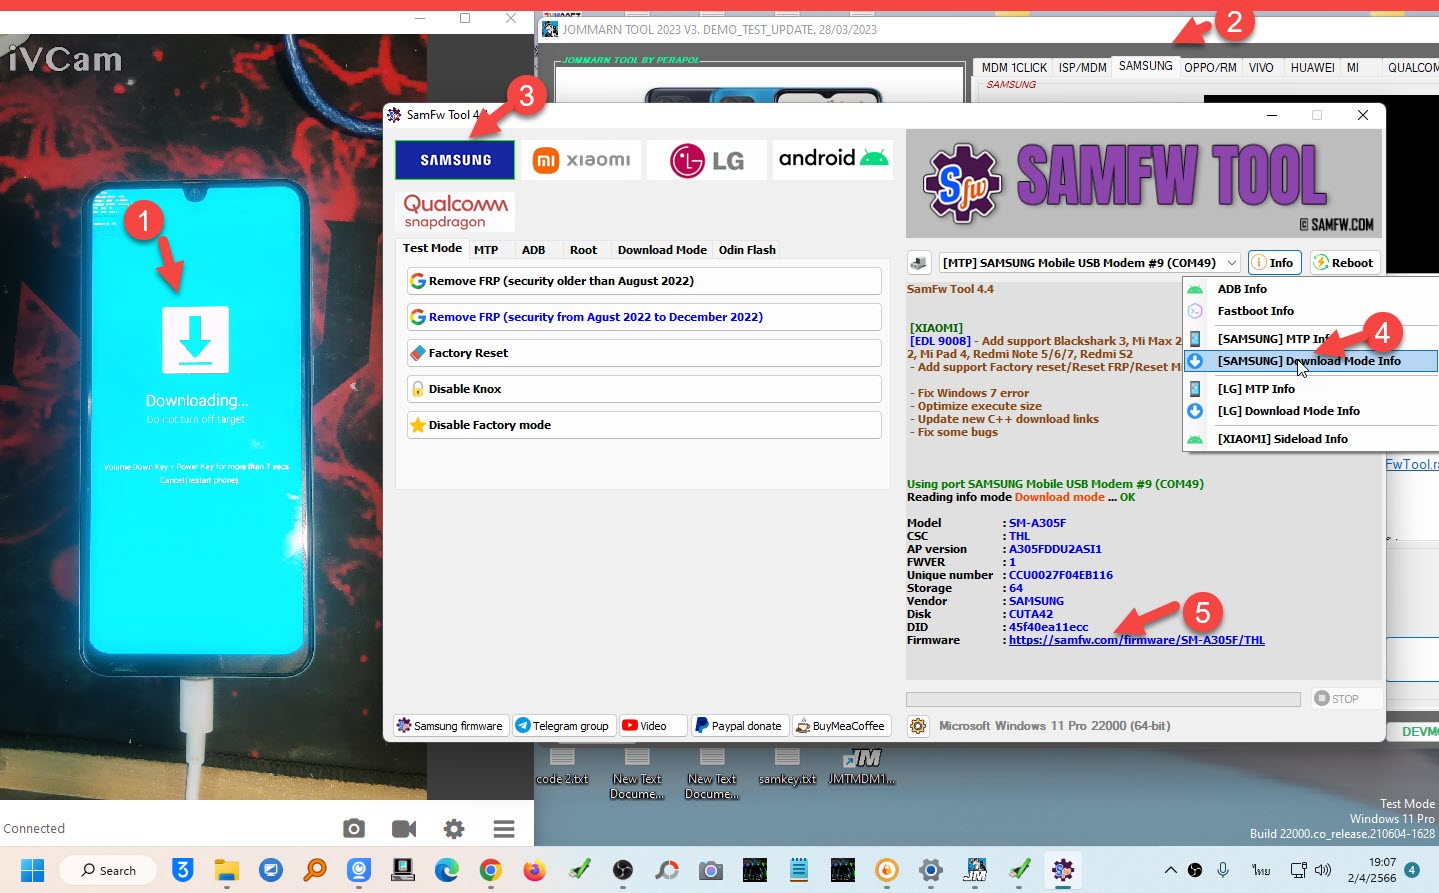
Task: Choose [XIAOMI] Sideload Info menu entry
Action: click(1311, 439)
